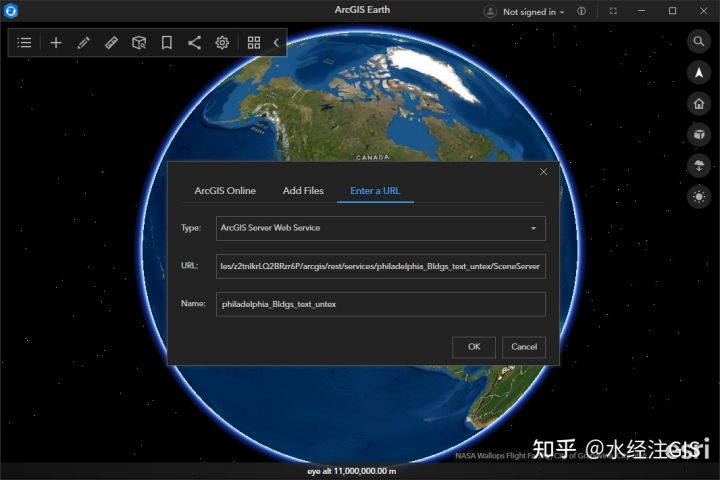The image size is (720, 480).
Task: Click the Add Data plus icon
Action: click(56, 43)
